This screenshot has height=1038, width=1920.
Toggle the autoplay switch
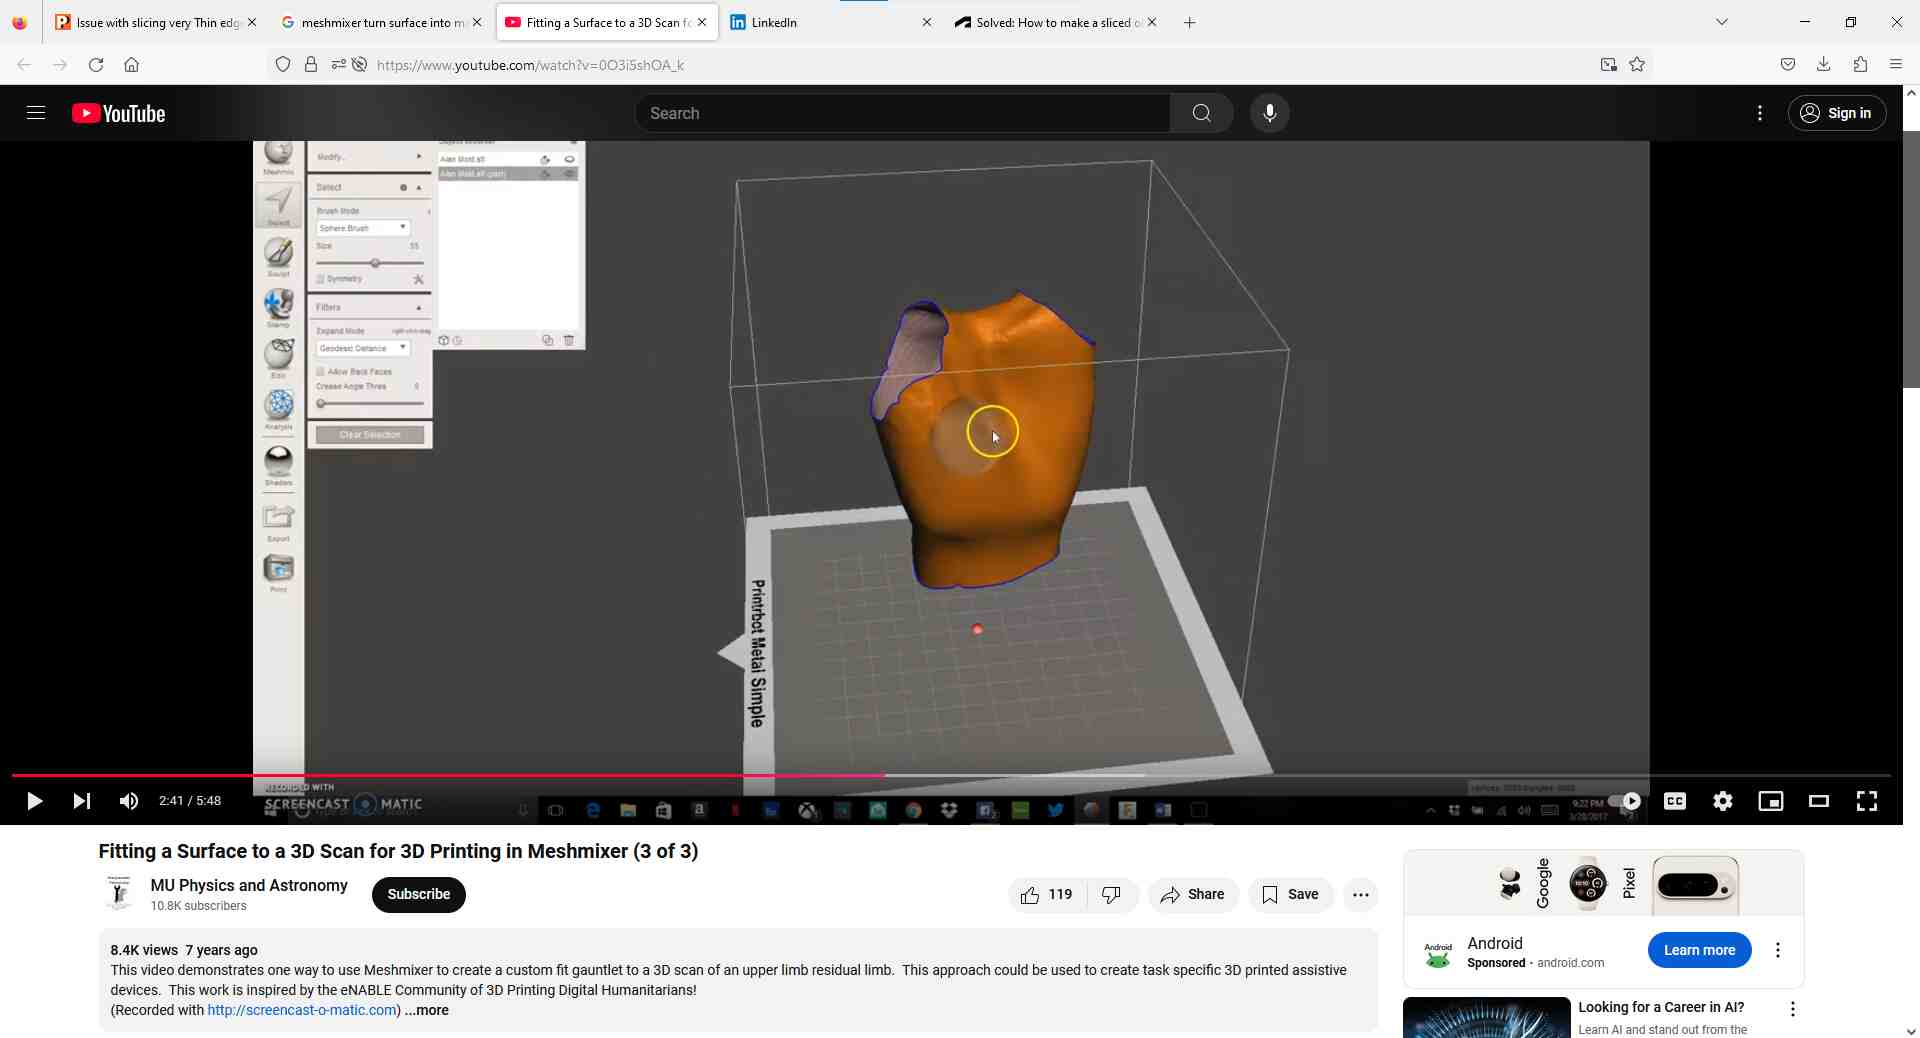(1624, 801)
